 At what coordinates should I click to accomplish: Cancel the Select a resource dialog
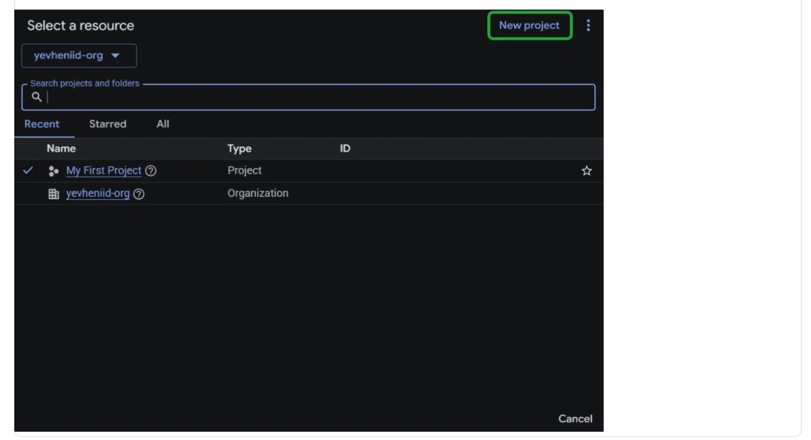click(x=575, y=419)
